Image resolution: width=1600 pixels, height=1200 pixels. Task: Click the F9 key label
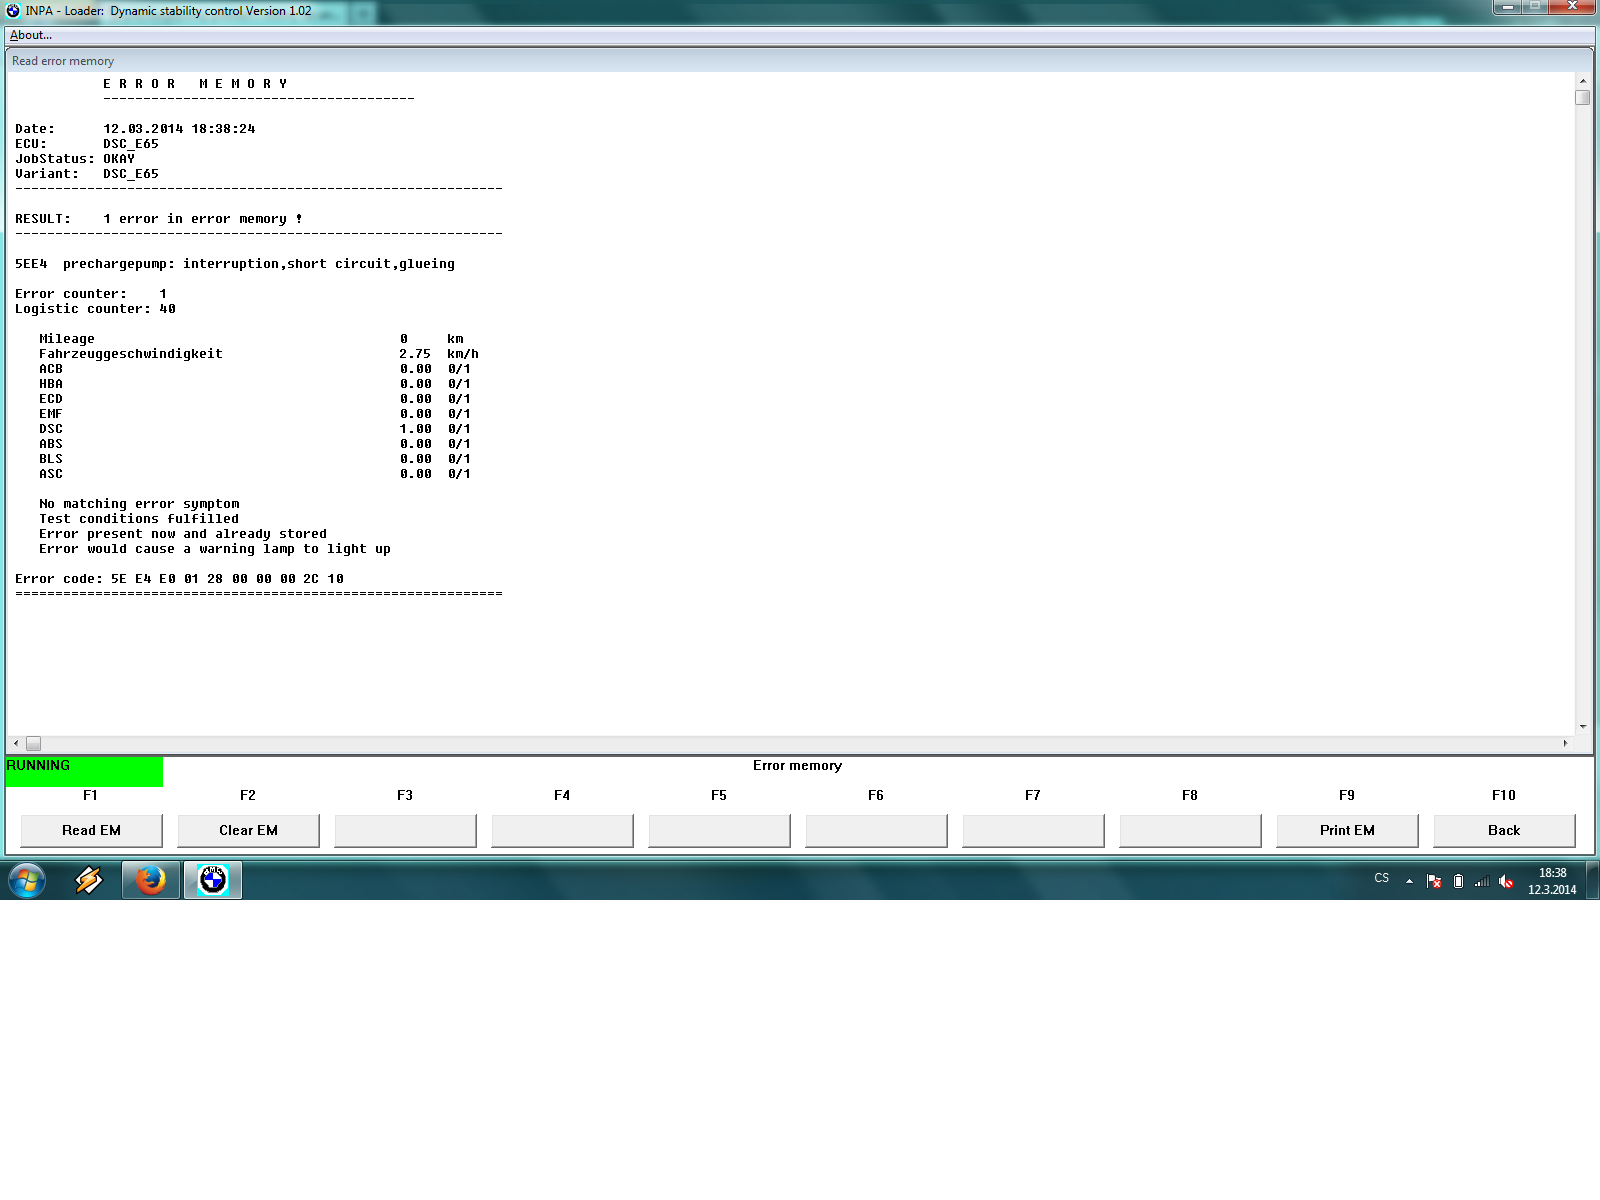(1347, 795)
